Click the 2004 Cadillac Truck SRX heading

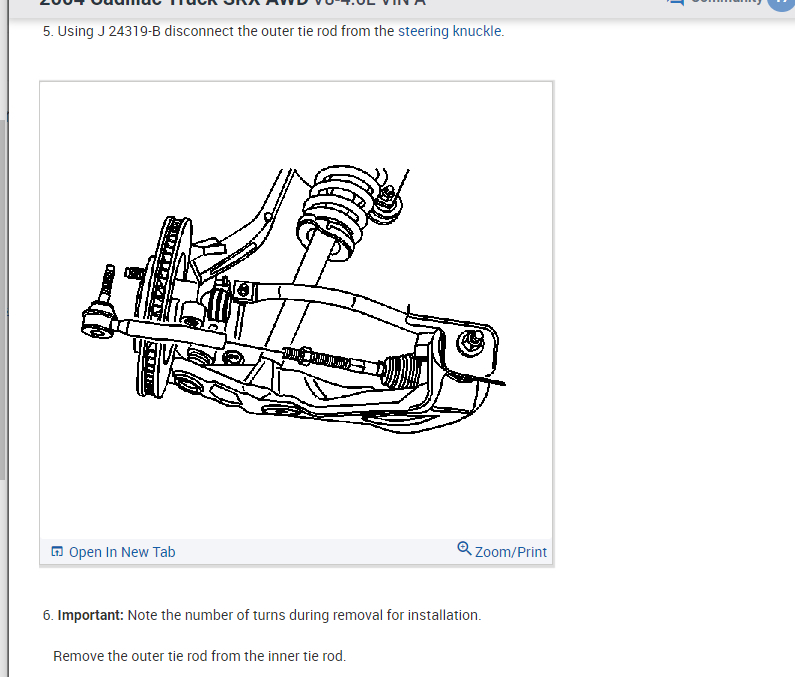click(x=232, y=3)
